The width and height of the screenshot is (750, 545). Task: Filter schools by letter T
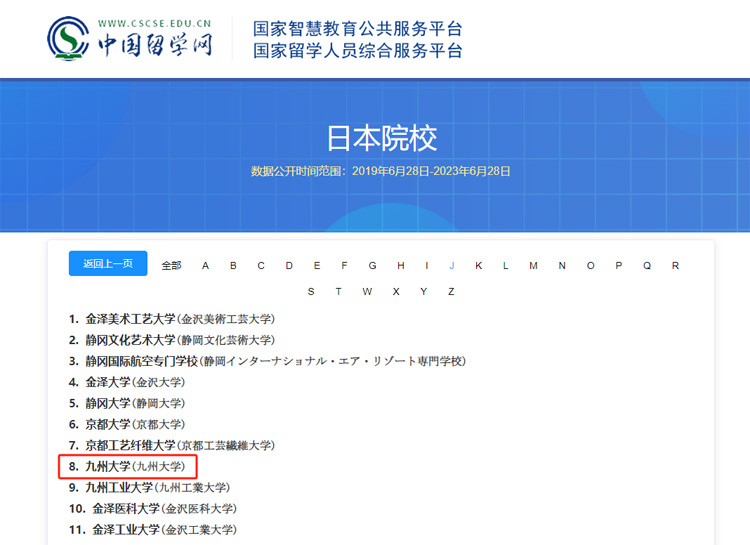click(339, 291)
